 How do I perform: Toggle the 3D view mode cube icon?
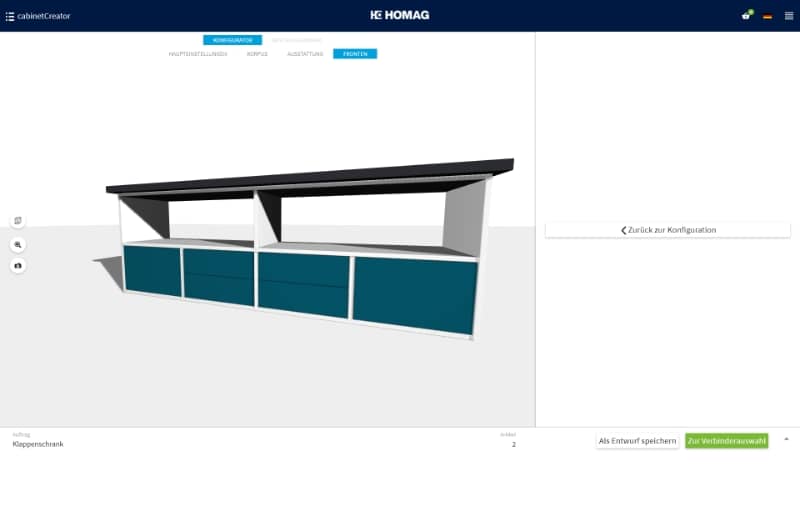18,220
